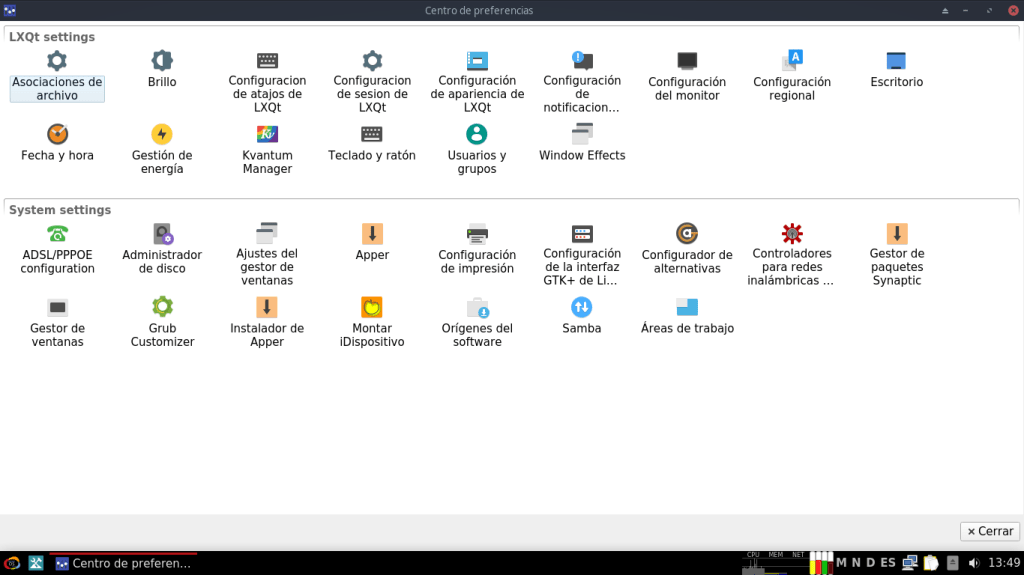Image resolution: width=1024 pixels, height=575 pixels.
Task: Select Centro de preferencias taskbar entry
Action: tap(123, 563)
